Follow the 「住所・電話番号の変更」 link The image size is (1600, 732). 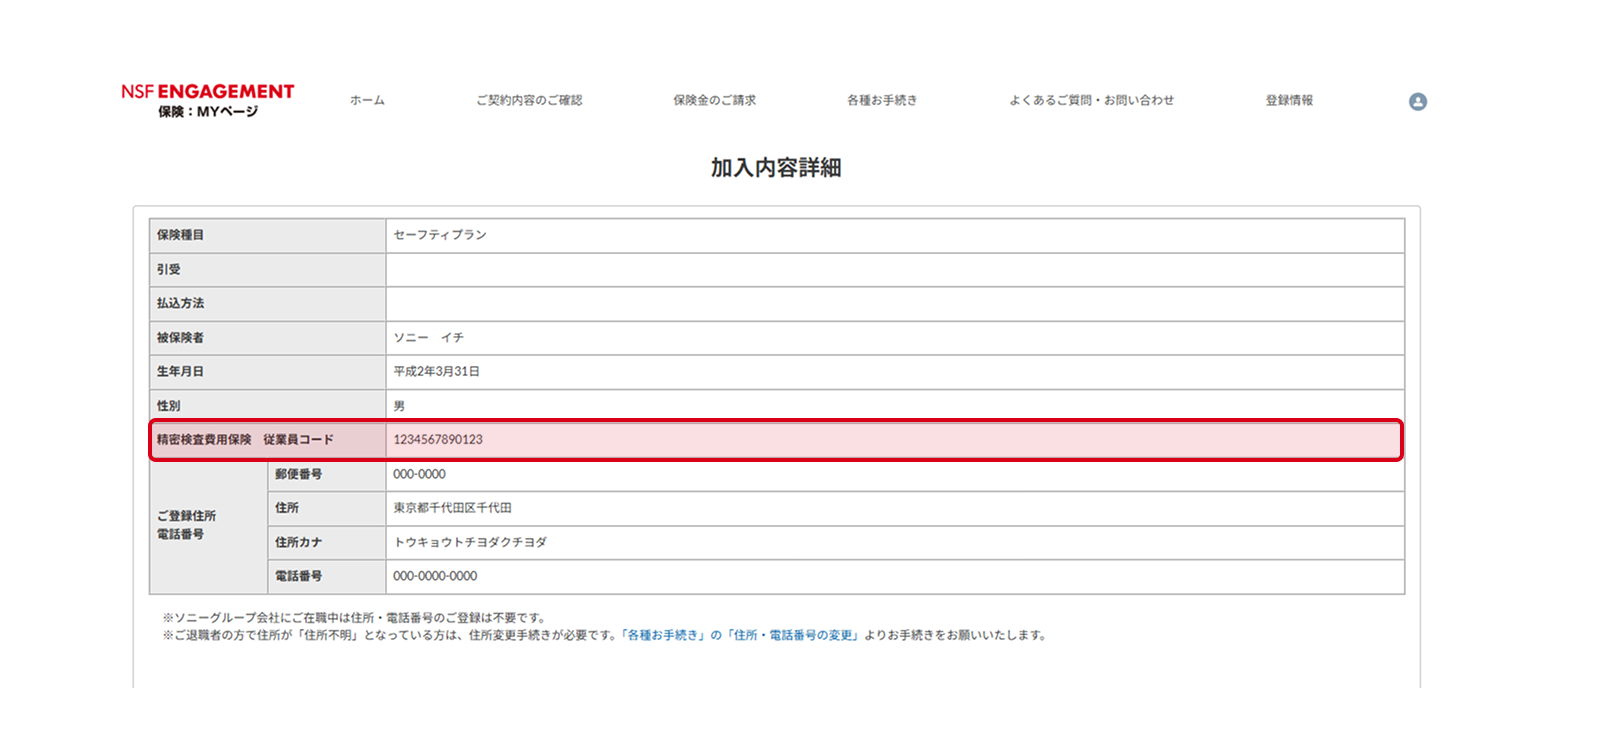[792, 635]
